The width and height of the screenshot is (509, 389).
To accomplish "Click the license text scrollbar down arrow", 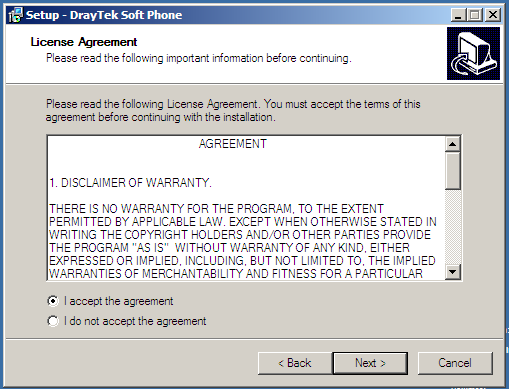I will click(453, 272).
